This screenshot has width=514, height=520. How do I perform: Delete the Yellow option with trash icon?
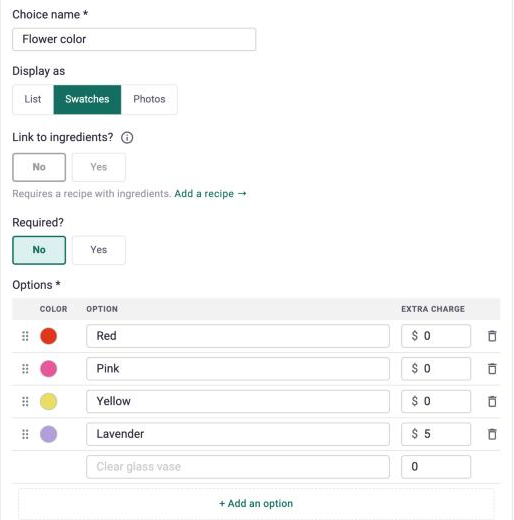click(492, 401)
